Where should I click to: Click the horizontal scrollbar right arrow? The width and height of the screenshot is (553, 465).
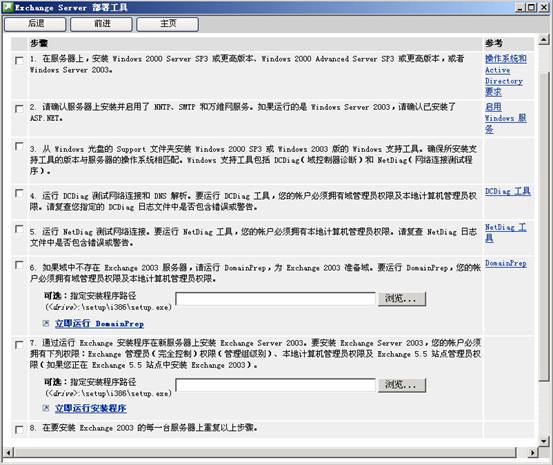tap(533, 452)
